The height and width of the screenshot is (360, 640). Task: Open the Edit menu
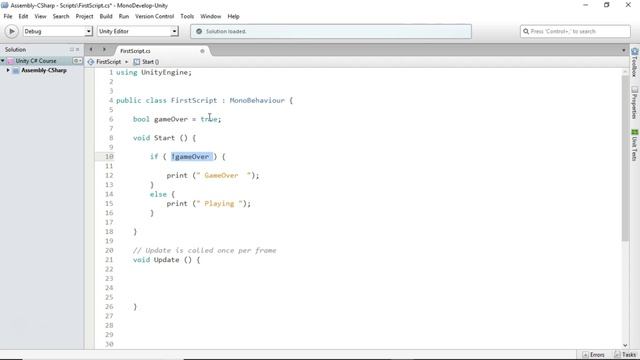coord(23,16)
